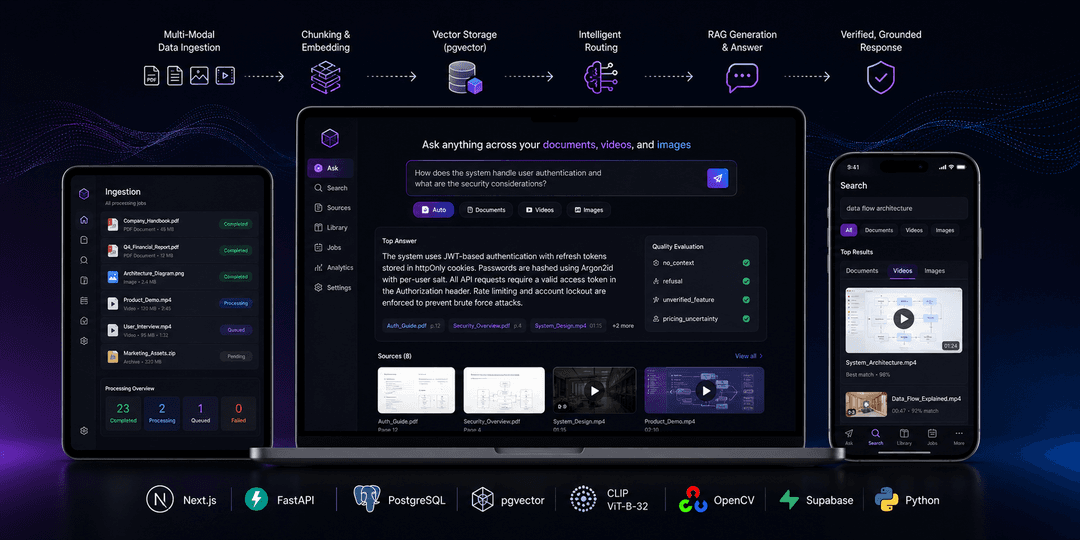Switch to the Documents tab under Top Results

(x=862, y=271)
